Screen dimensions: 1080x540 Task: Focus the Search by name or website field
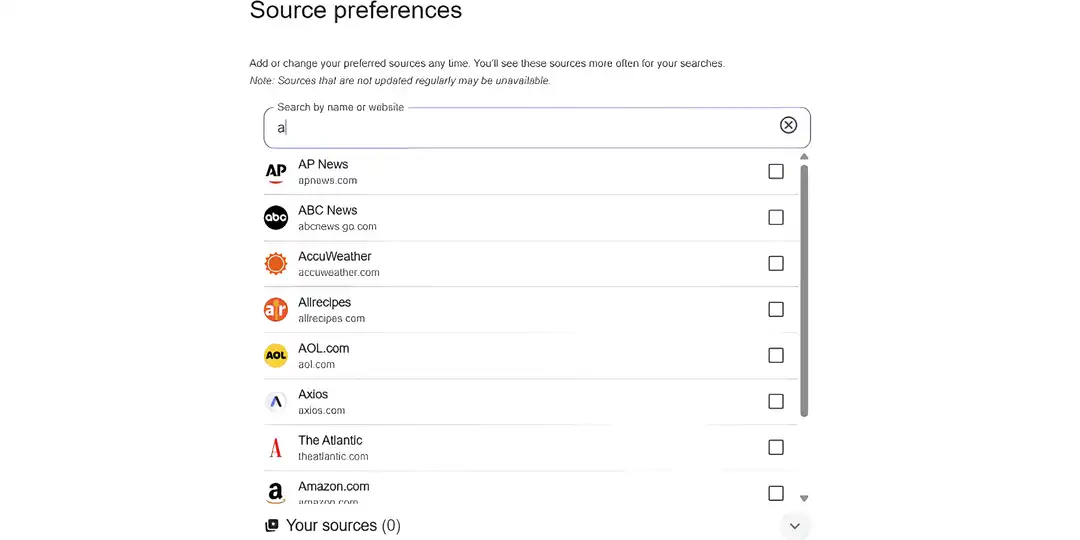(537, 127)
